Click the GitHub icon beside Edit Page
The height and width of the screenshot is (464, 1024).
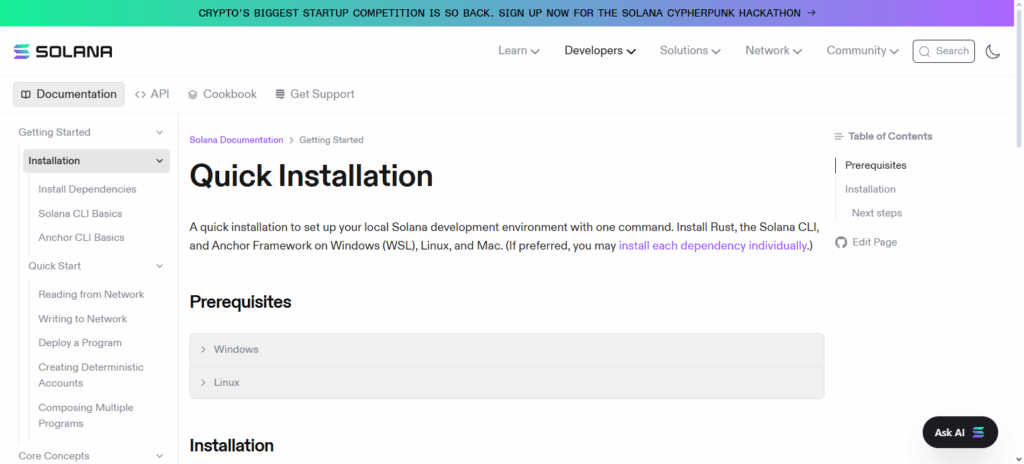841,242
